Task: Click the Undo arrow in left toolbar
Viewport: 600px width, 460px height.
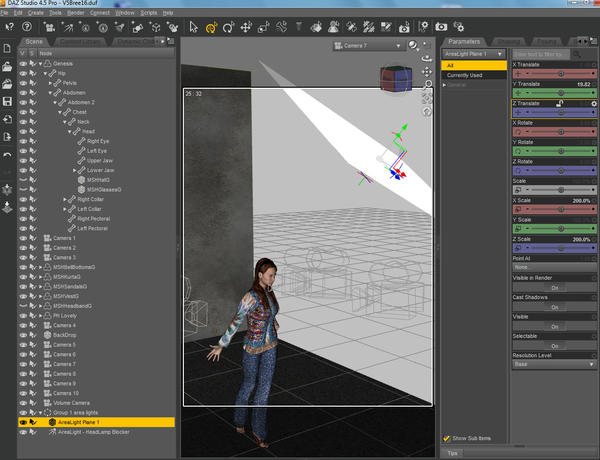Action: click(8, 155)
